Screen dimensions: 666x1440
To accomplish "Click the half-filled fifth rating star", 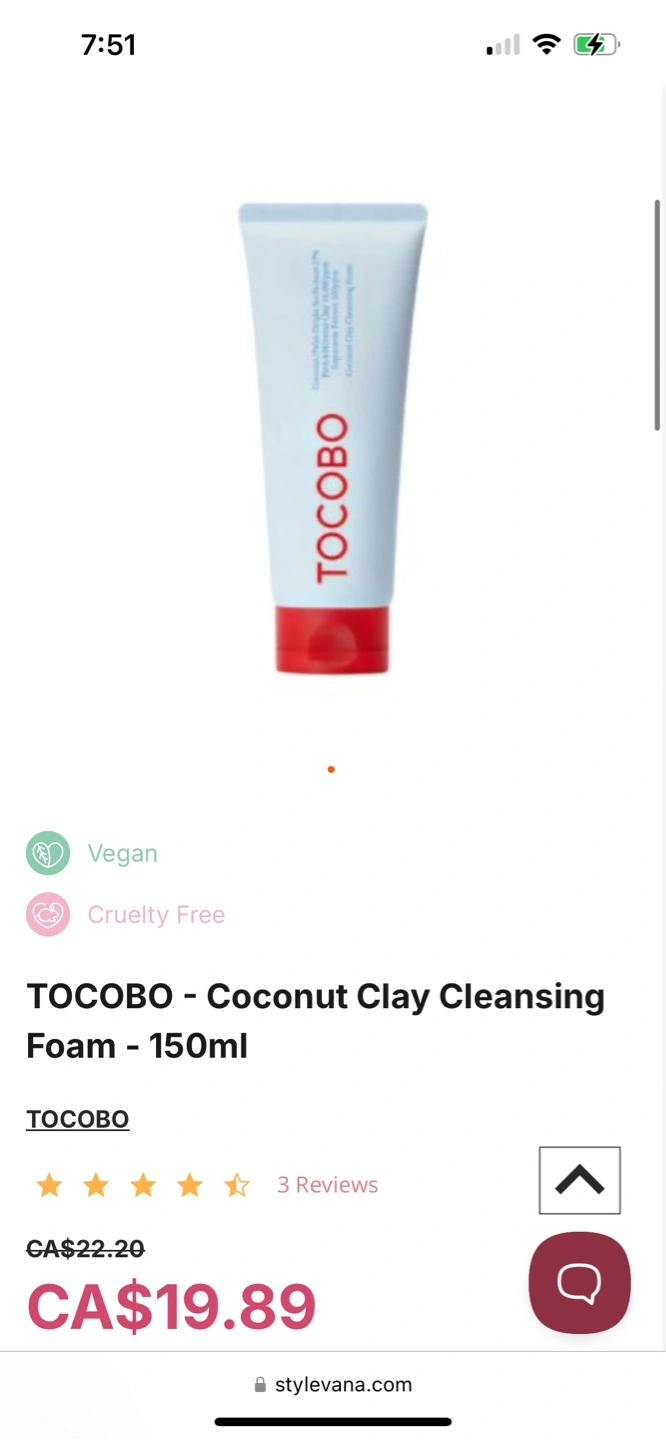I will pyautogui.click(x=237, y=1185).
